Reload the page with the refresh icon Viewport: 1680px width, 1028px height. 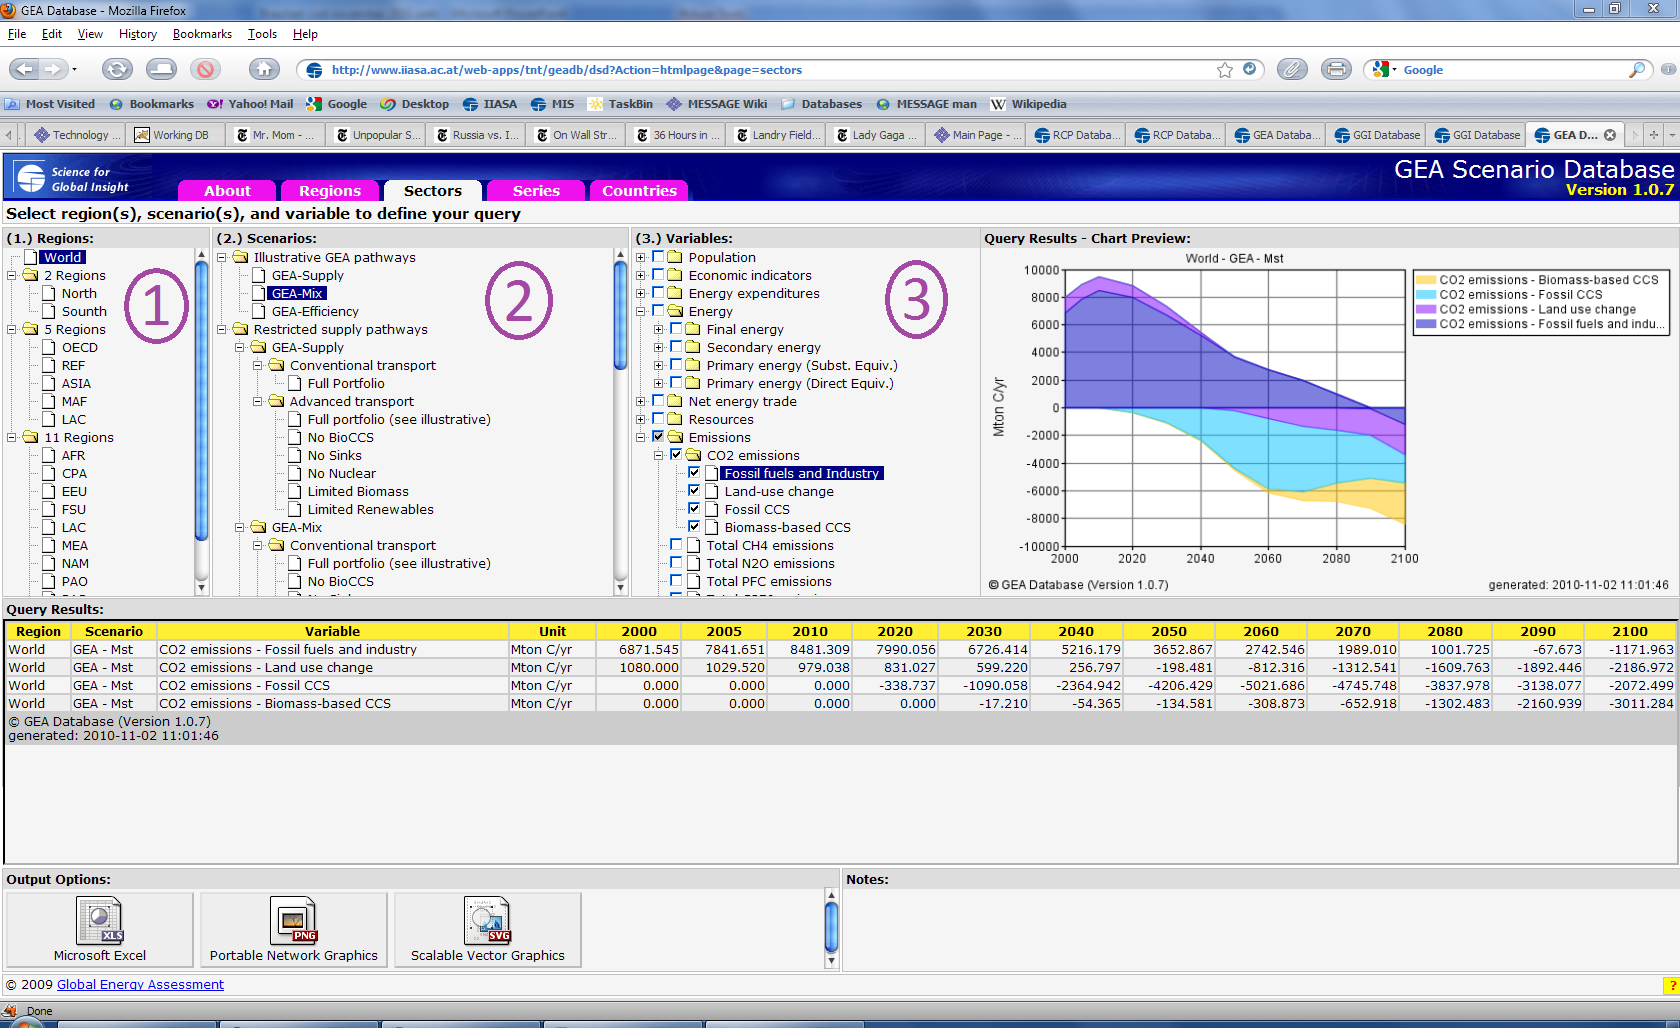click(117, 69)
